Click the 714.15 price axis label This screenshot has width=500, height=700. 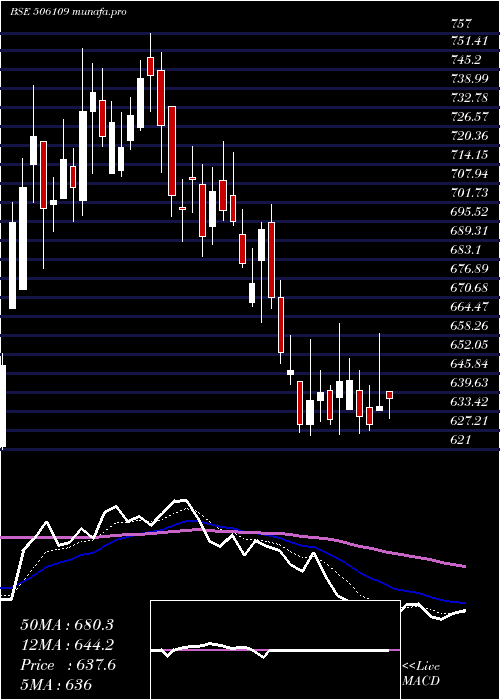(x=469, y=155)
